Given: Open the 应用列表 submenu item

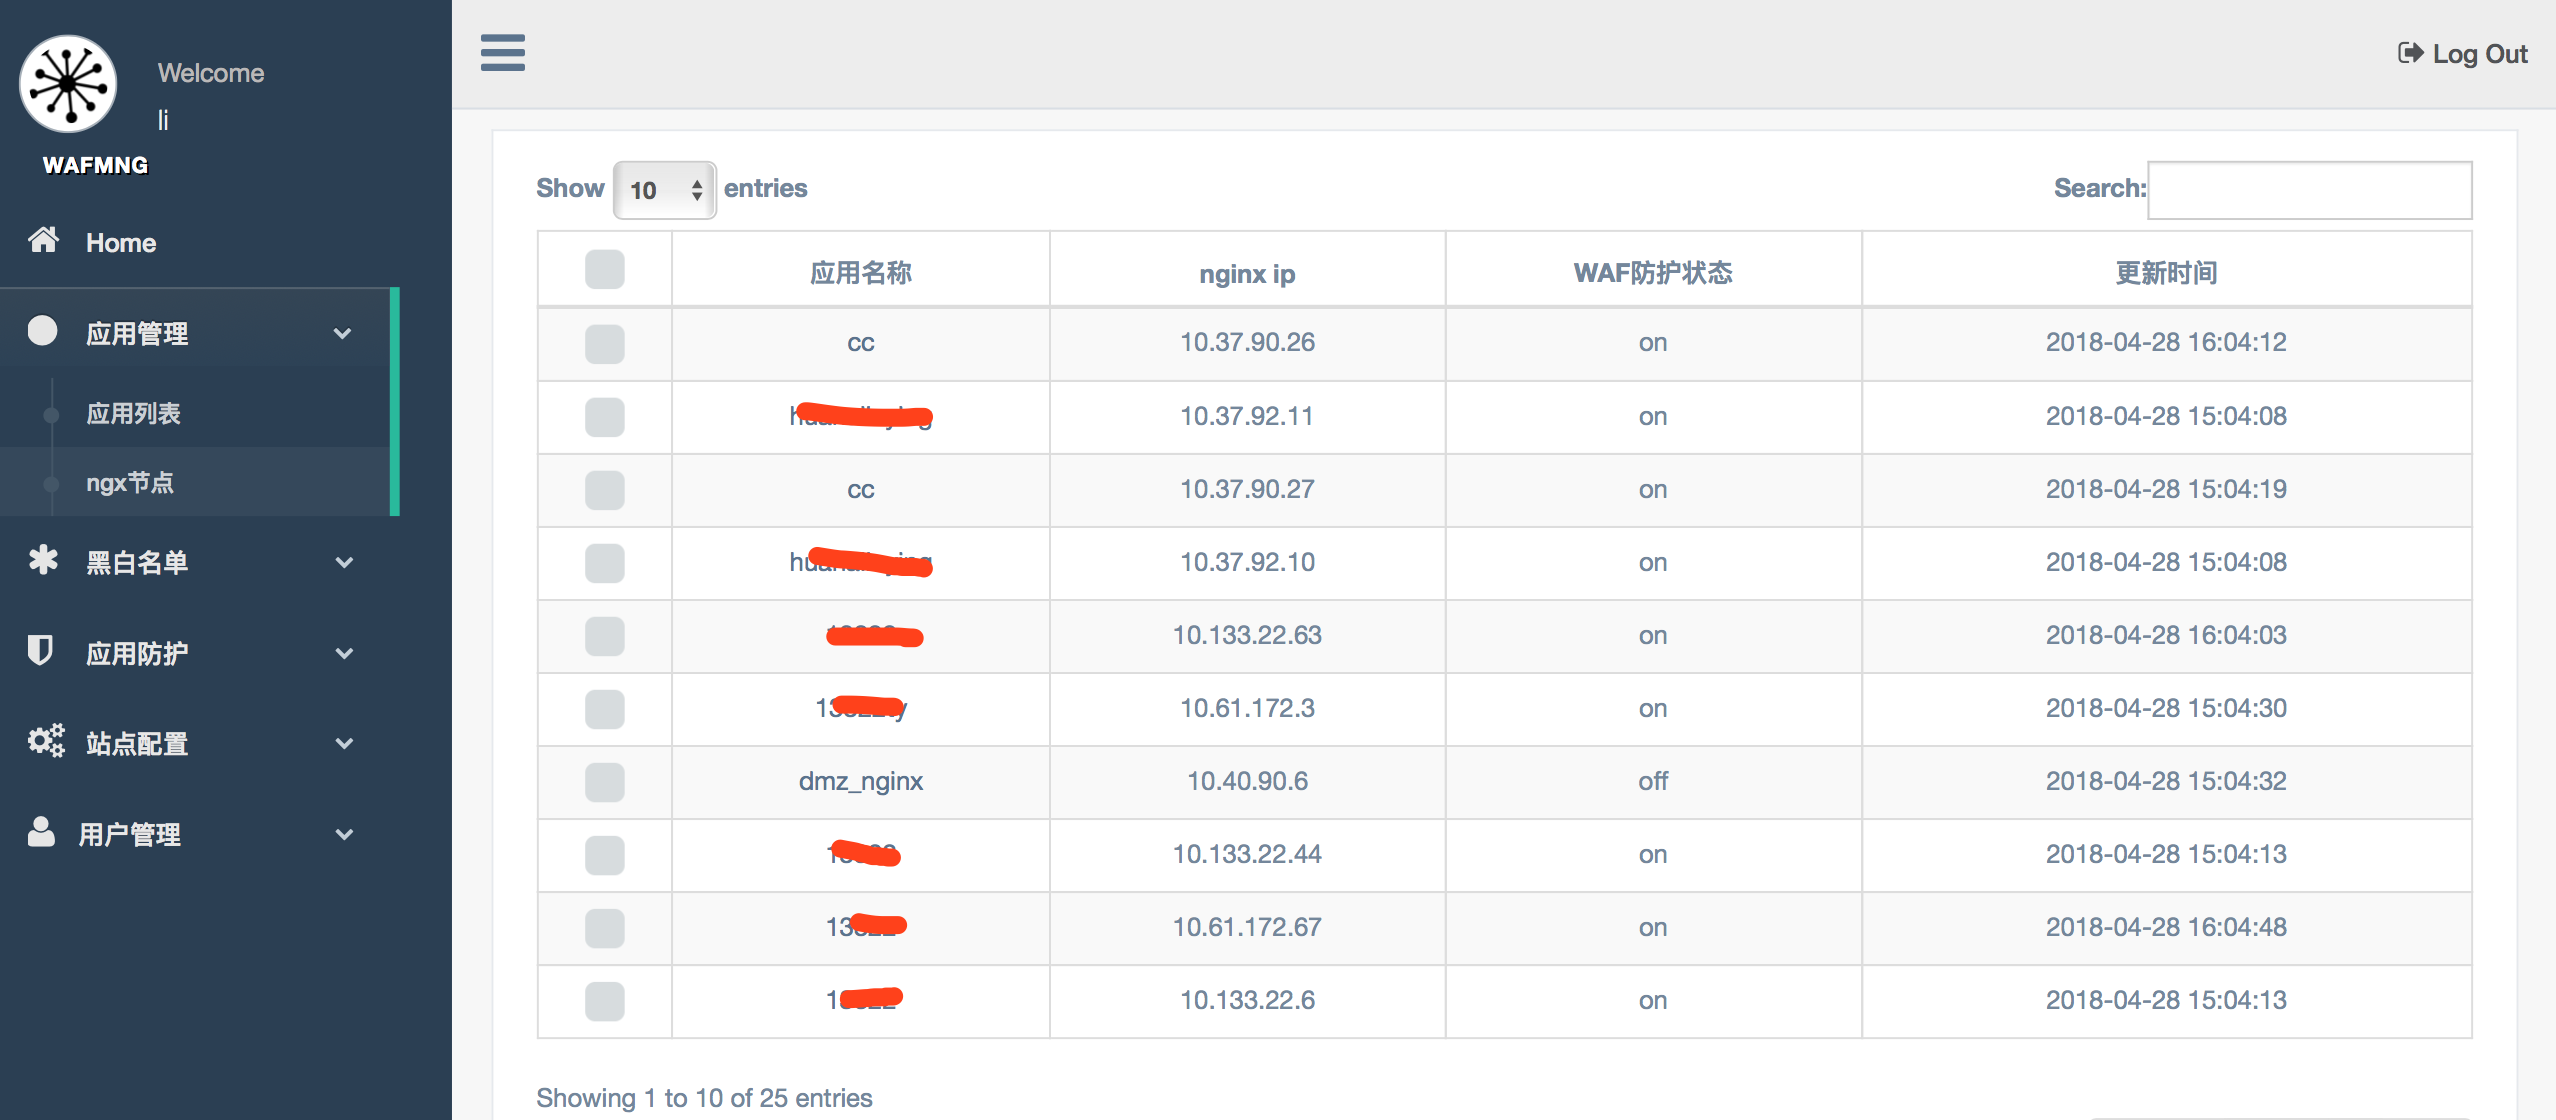Looking at the screenshot, I should [133, 414].
